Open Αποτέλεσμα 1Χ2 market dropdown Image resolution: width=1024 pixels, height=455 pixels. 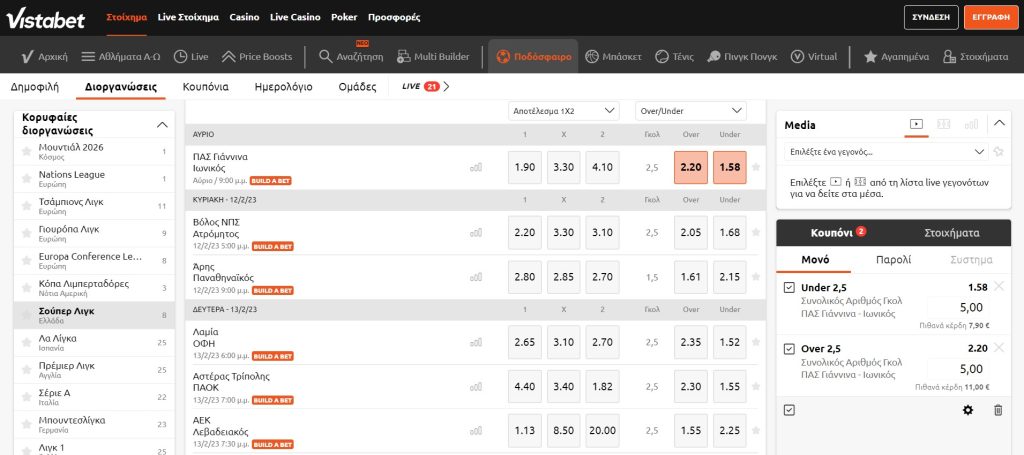564,111
